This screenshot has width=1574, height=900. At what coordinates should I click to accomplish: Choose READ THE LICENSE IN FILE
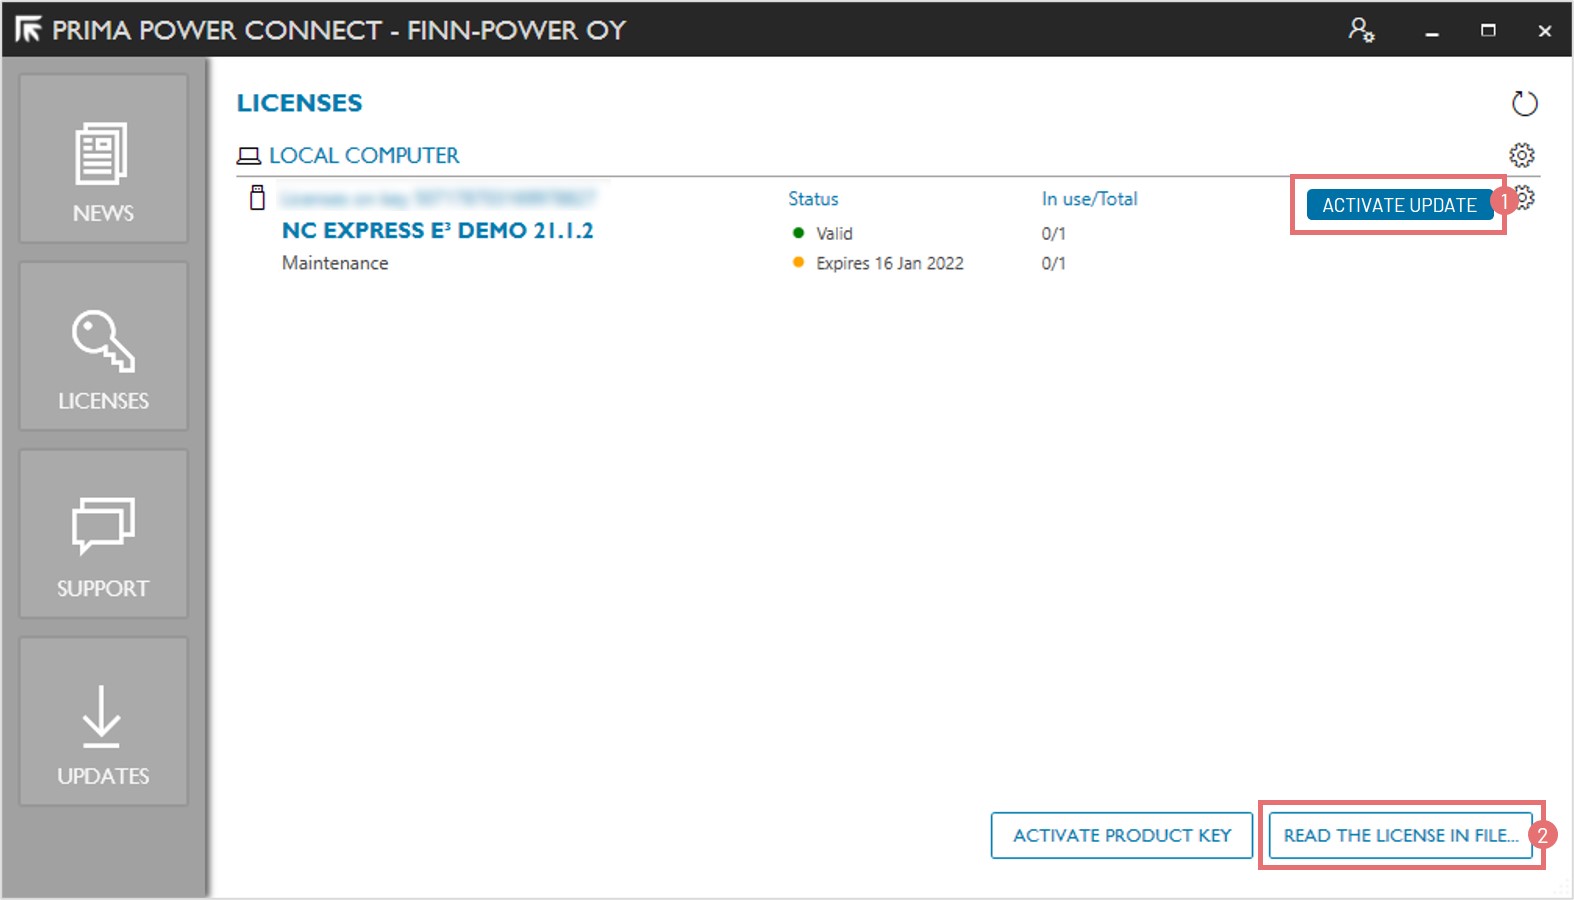[1400, 835]
